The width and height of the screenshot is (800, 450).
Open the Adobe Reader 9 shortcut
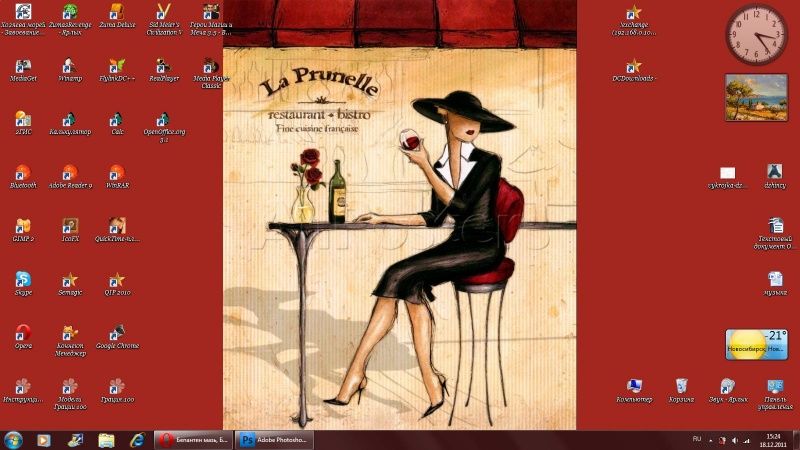click(70, 173)
